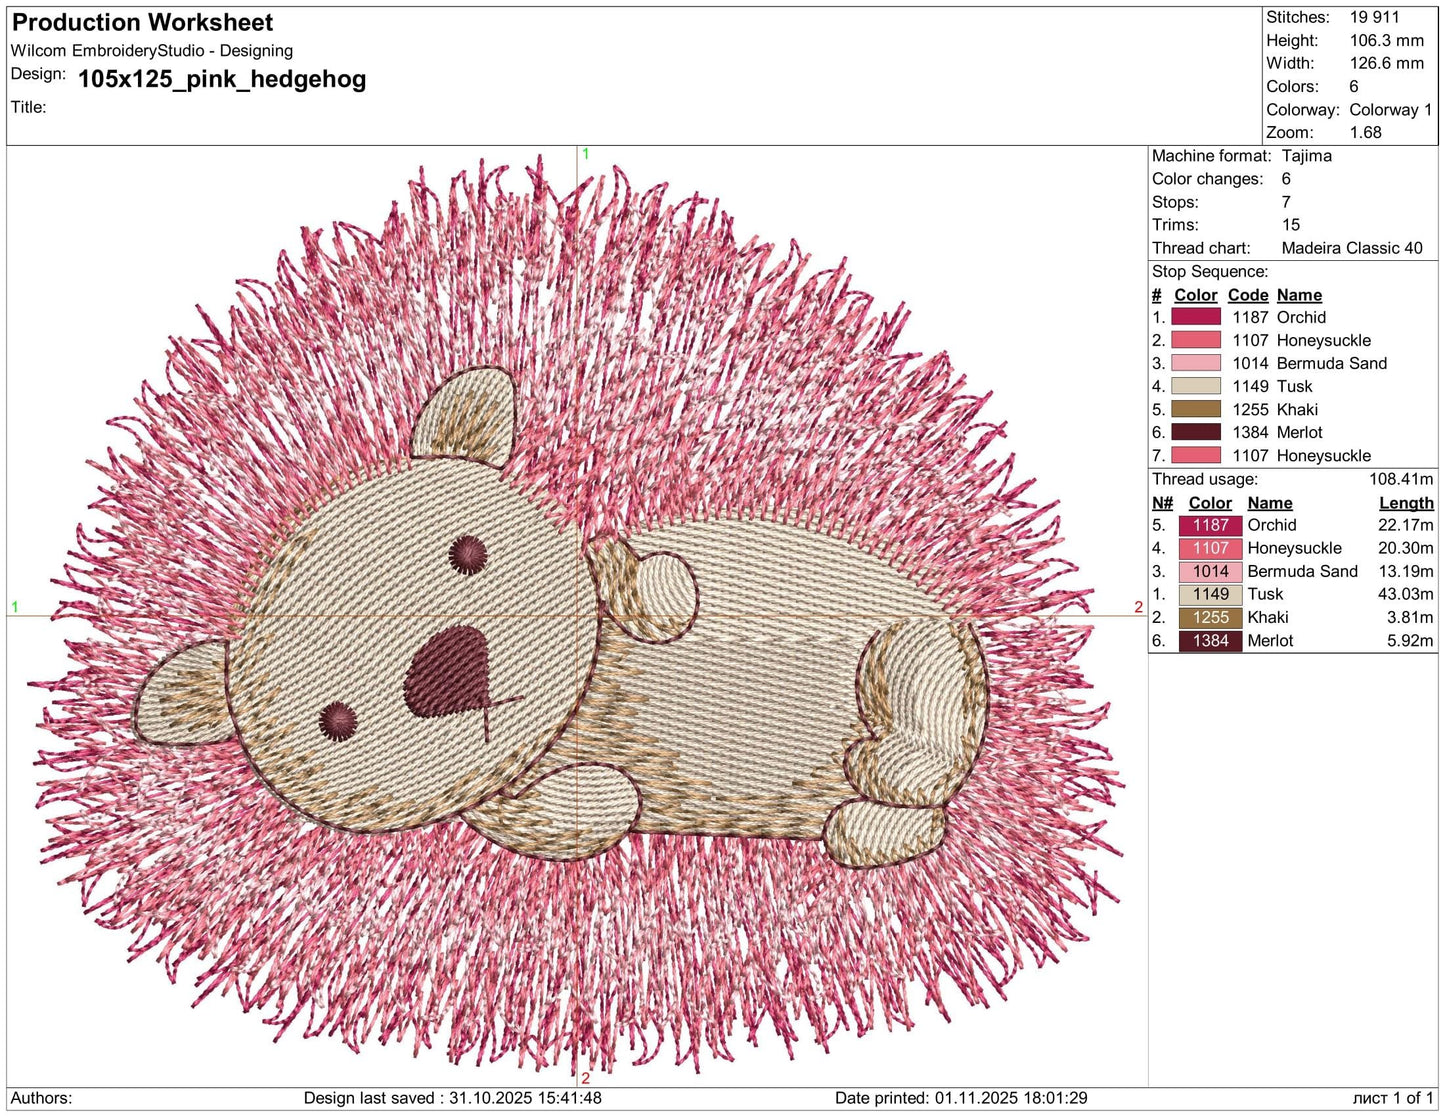
Task: Click the green marker 1 on the left ruler
Action: (15, 606)
